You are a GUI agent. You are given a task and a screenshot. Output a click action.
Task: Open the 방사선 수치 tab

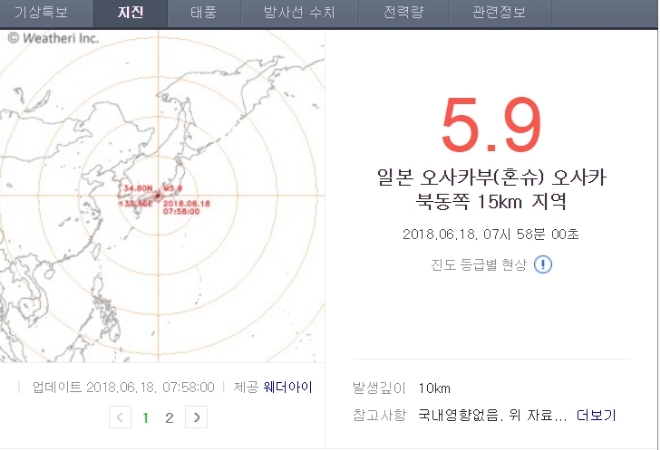point(299,12)
